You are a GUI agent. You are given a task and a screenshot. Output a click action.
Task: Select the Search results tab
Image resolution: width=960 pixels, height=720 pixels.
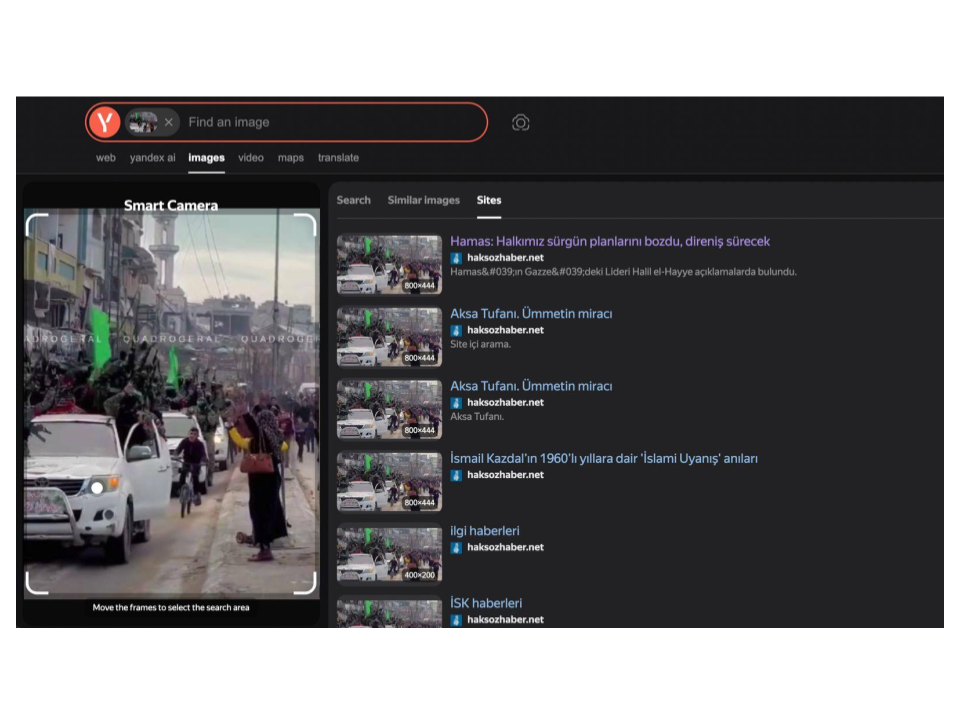[x=353, y=200]
